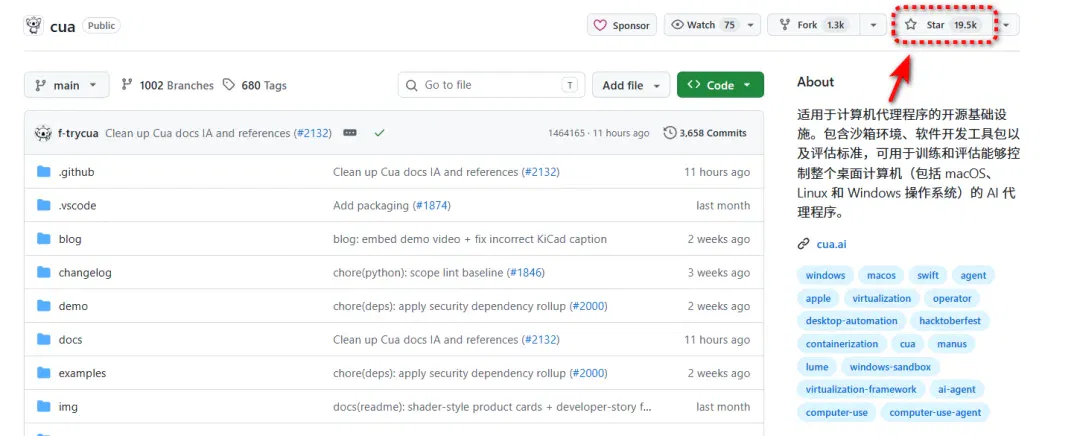Expand commit details ellipsis button
Screen dimensions: 1080x436
[350, 133]
